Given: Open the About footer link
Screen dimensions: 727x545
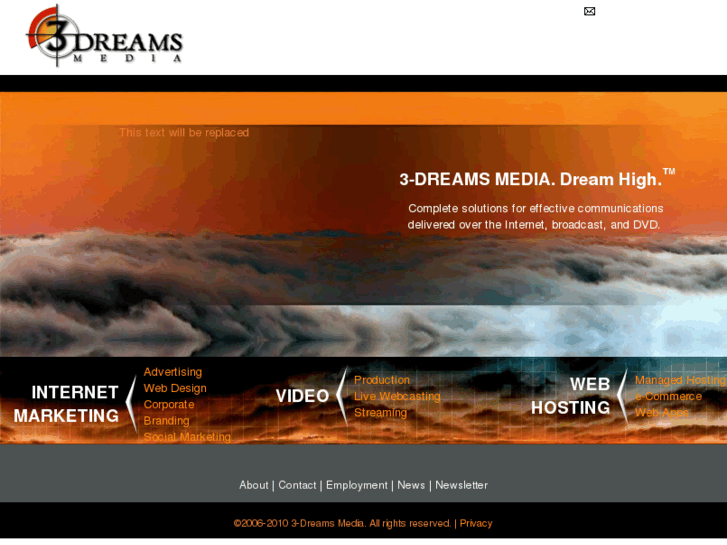Looking at the screenshot, I should [x=254, y=485].
